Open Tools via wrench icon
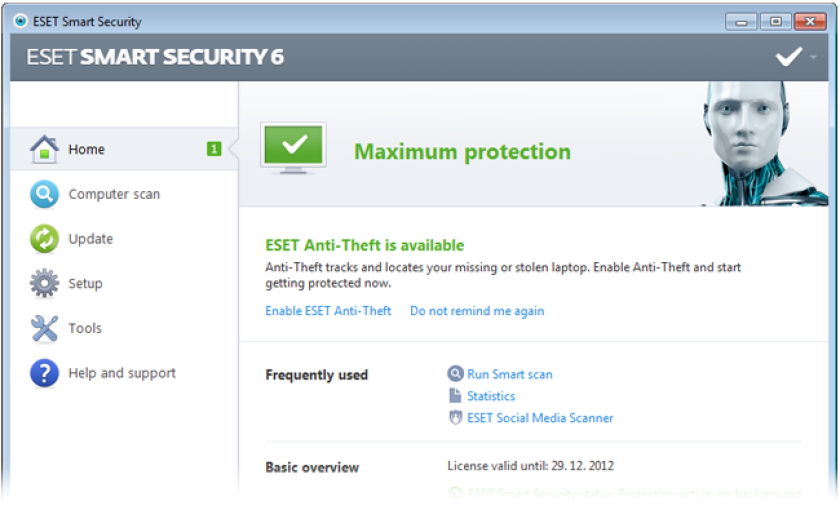Screen dimensions: 840x510 point(44,328)
